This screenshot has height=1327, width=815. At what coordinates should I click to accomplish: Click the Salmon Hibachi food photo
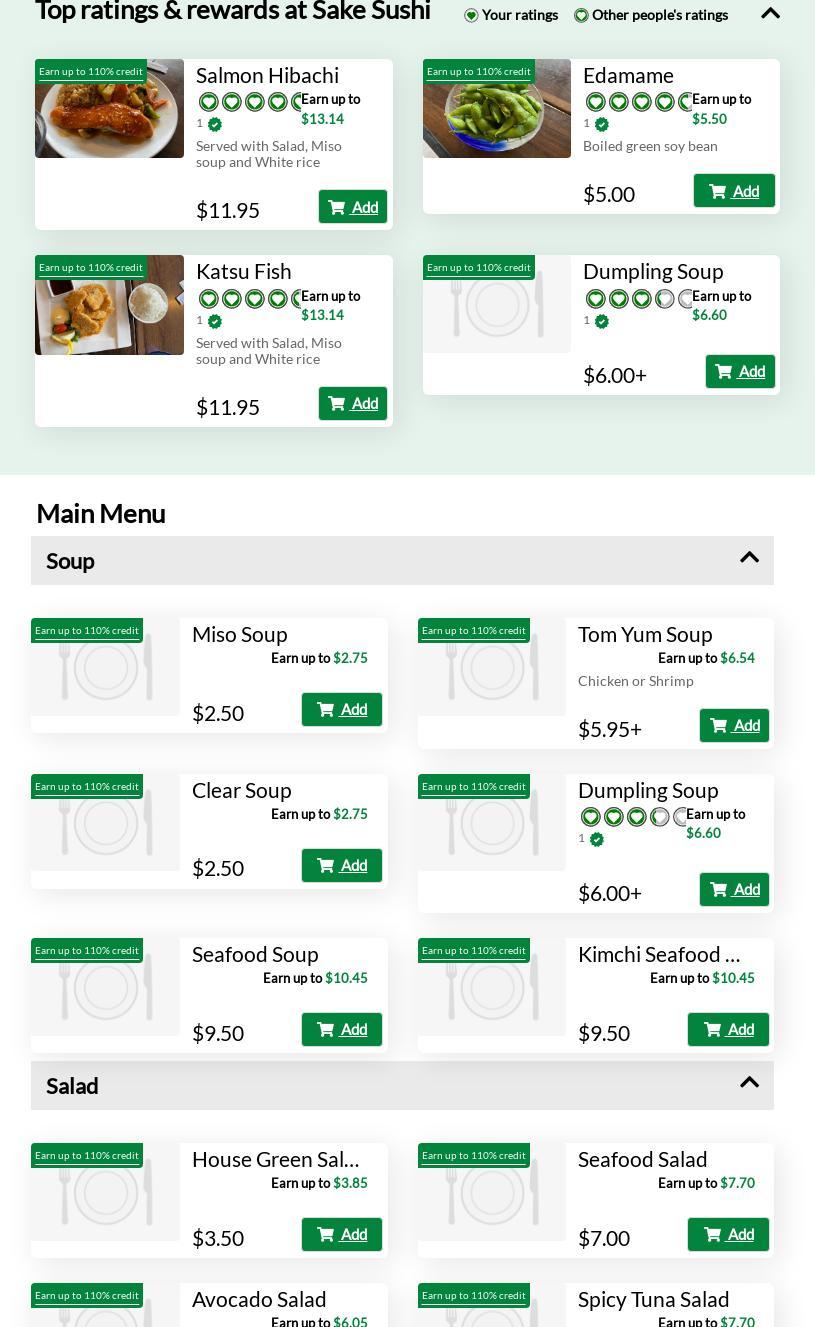(x=110, y=109)
